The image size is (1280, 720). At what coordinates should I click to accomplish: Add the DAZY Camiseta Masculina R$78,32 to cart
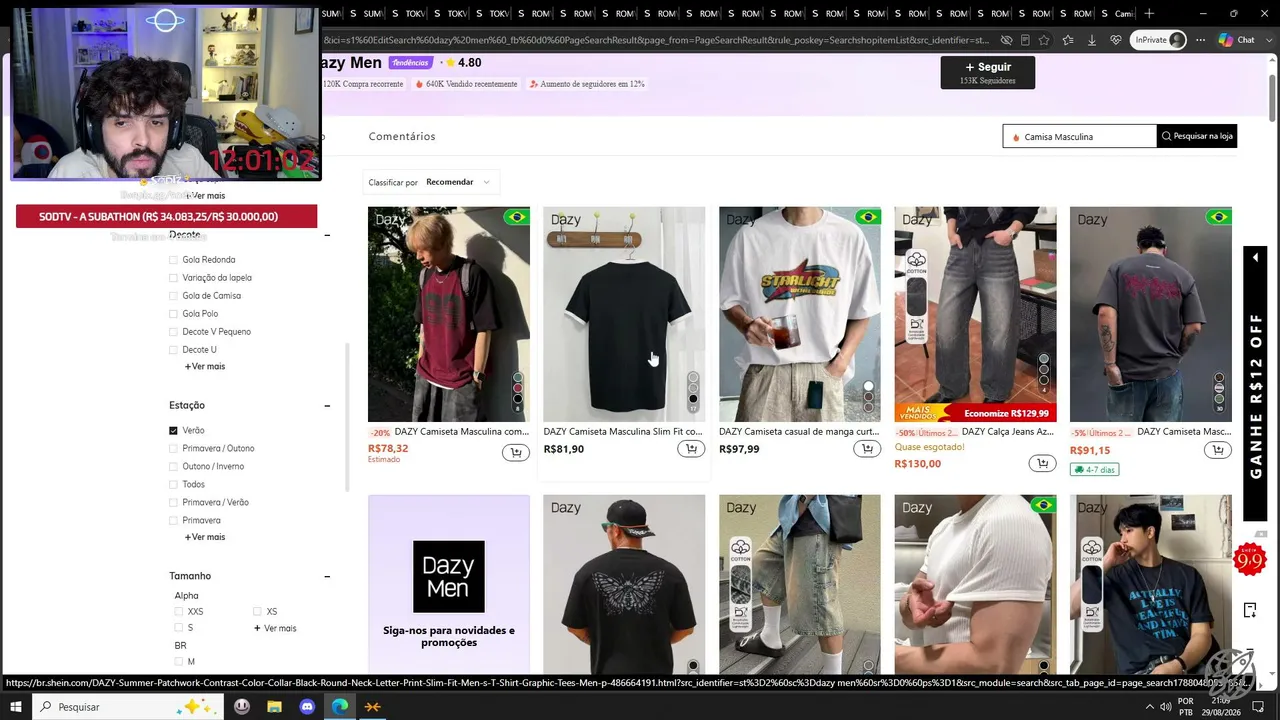tap(516, 453)
